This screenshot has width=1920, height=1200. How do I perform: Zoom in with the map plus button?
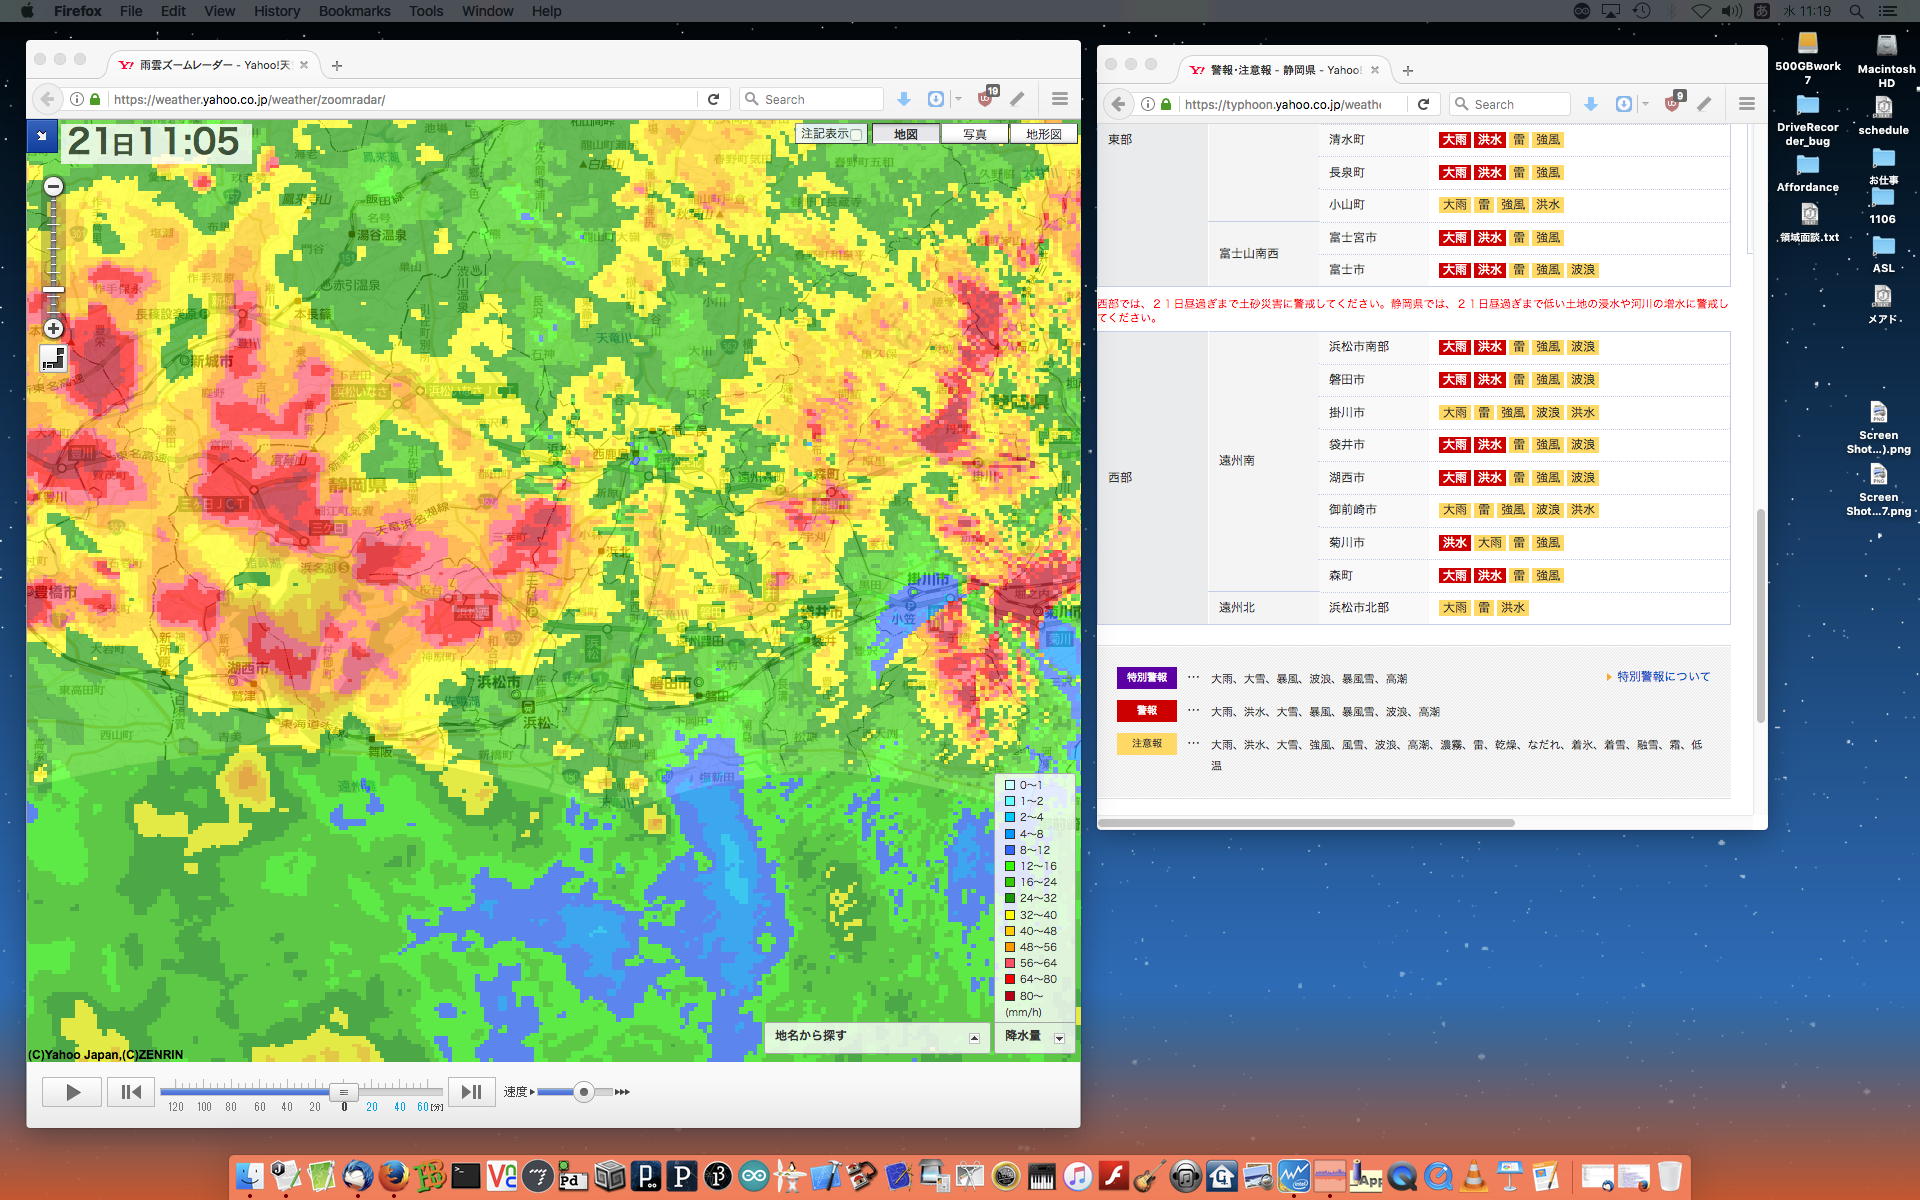(x=54, y=329)
